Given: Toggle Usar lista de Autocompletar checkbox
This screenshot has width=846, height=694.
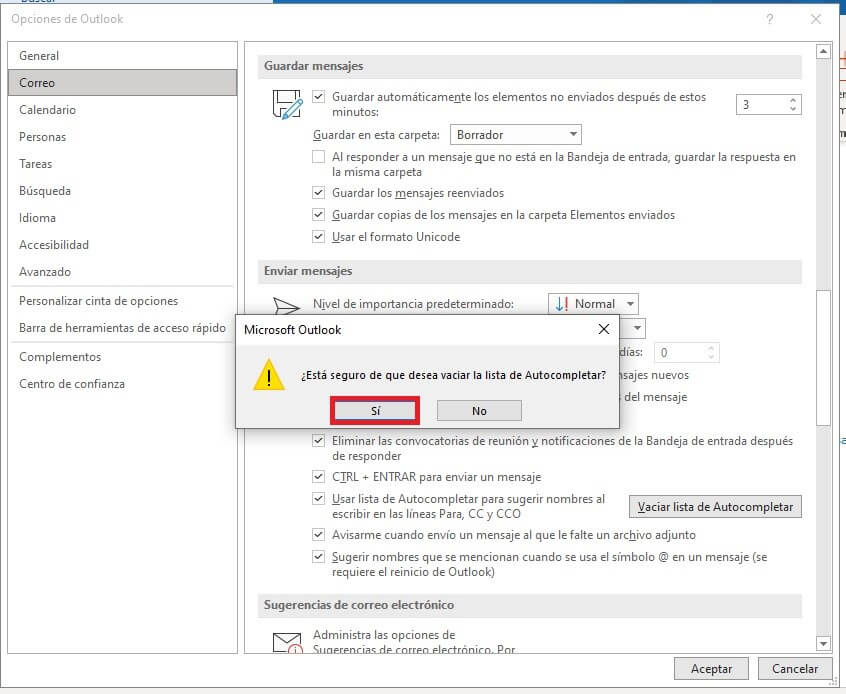Looking at the screenshot, I should 318,499.
